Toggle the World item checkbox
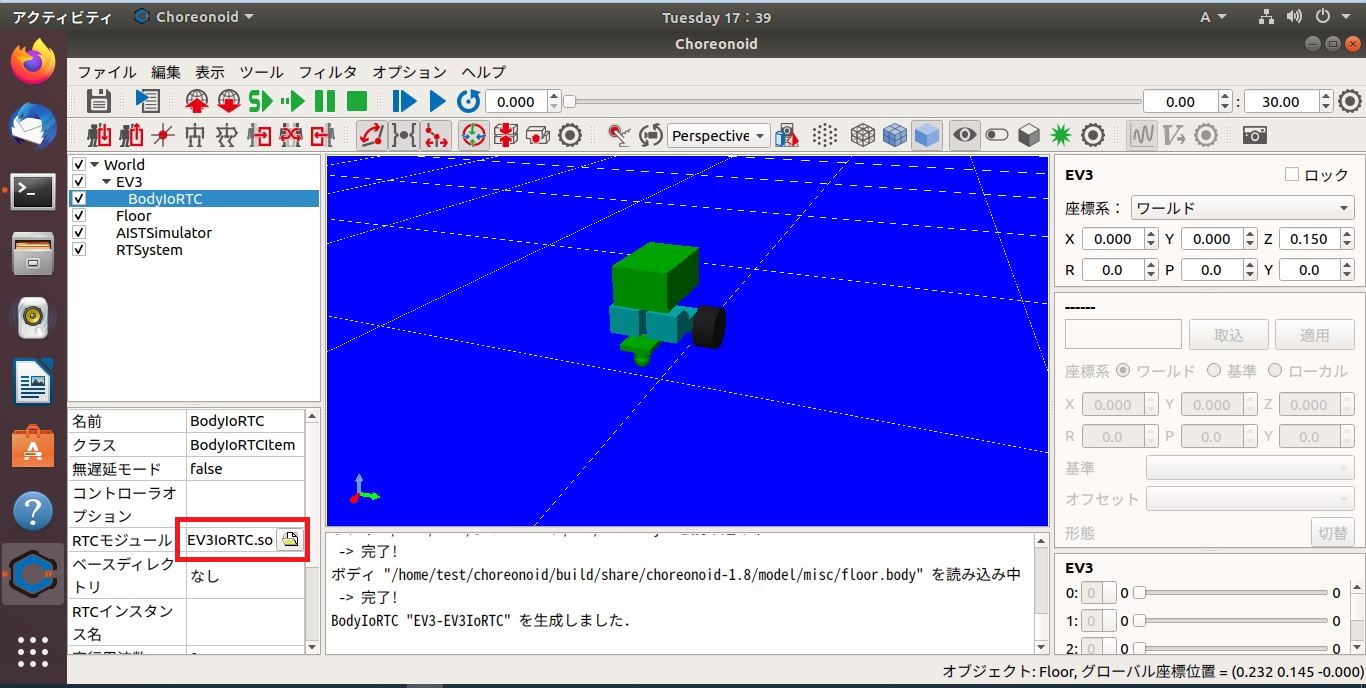This screenshot has width=1366, height=688. pyautogui.click(x=79, y=165)
